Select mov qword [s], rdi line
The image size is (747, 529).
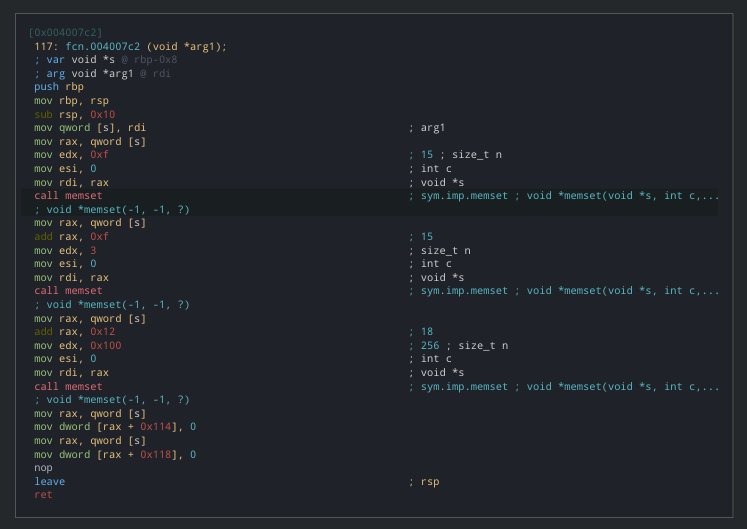pyautogui.click(x=89, y=128)
